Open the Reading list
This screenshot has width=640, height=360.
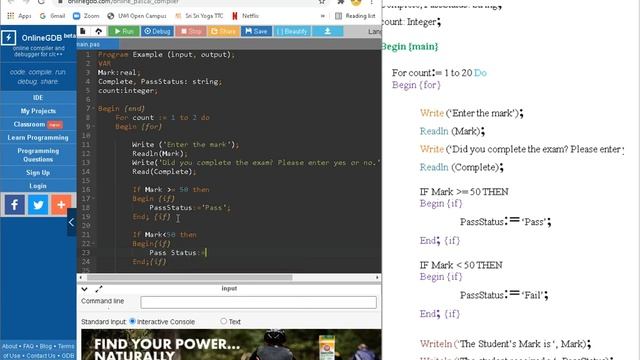click(355, 16)
